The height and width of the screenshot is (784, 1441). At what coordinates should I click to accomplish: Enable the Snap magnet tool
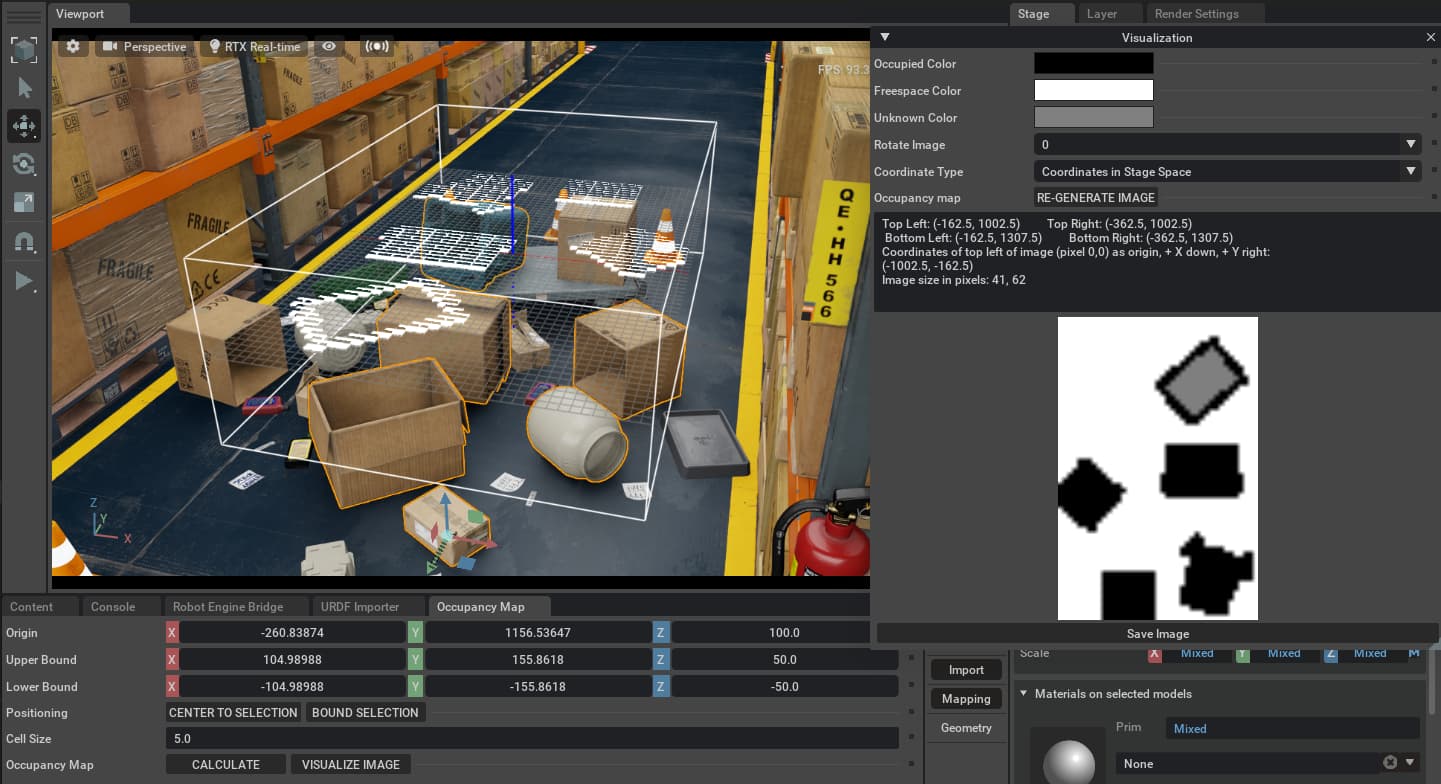click(22, 241)
